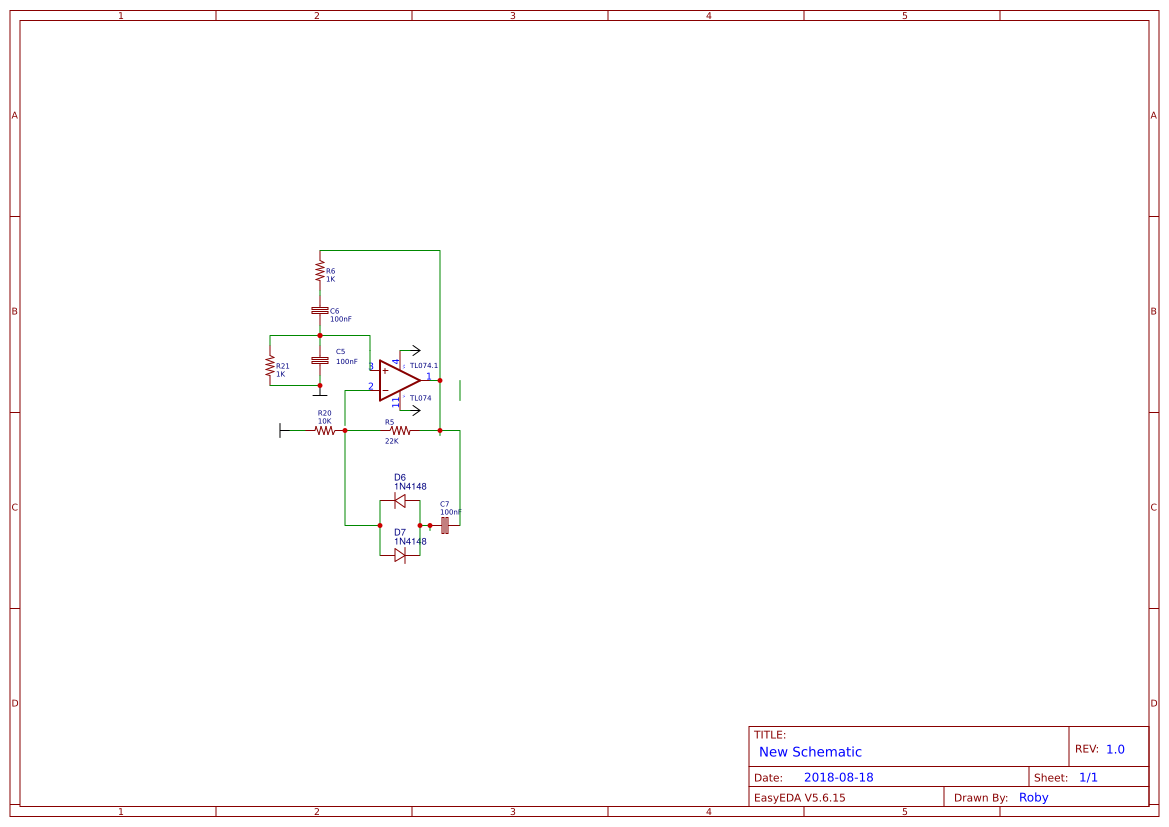Click pin 3 label on the op-amp

[370, 367]
